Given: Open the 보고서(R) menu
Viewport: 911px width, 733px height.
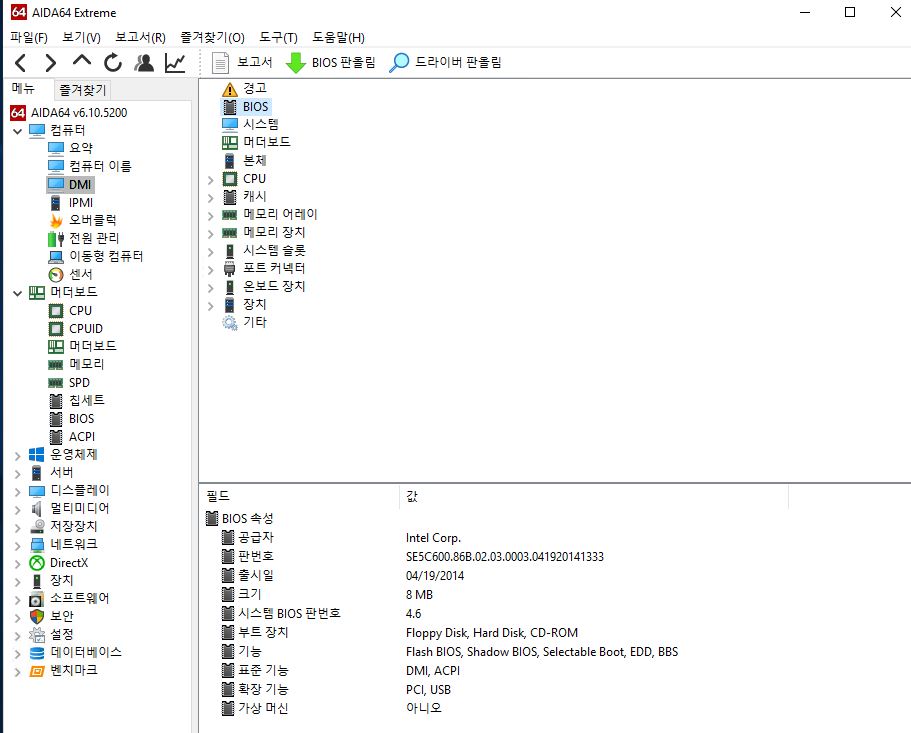Looking at the screenshot, I should [141, 37].
